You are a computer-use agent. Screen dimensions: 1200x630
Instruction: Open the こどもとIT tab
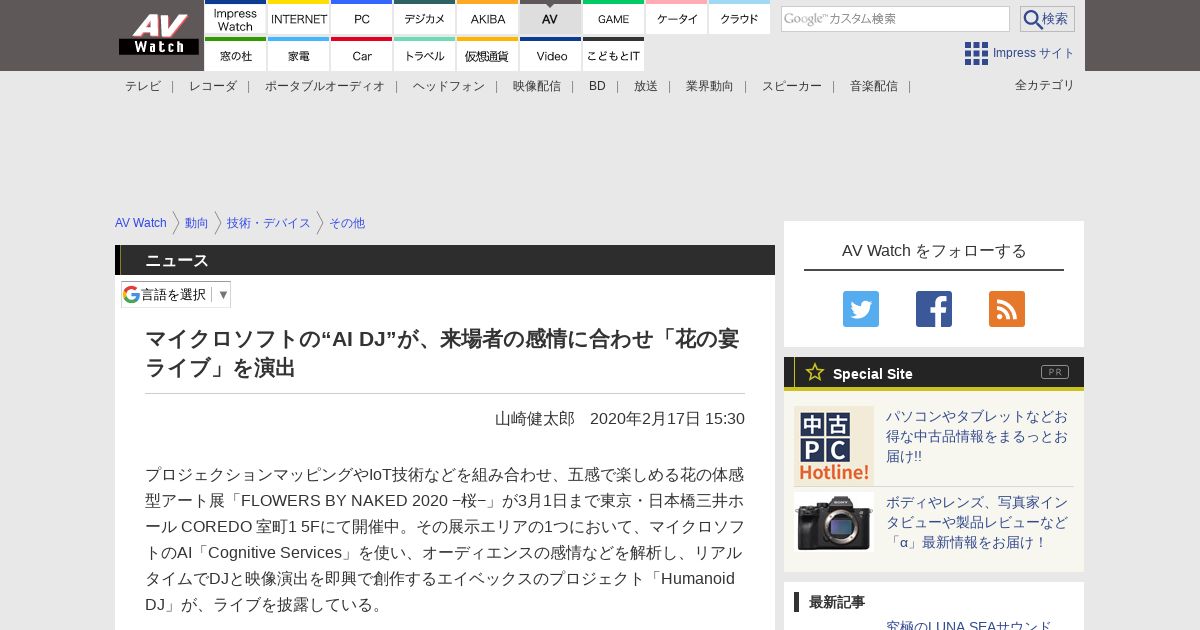[614, 55]
